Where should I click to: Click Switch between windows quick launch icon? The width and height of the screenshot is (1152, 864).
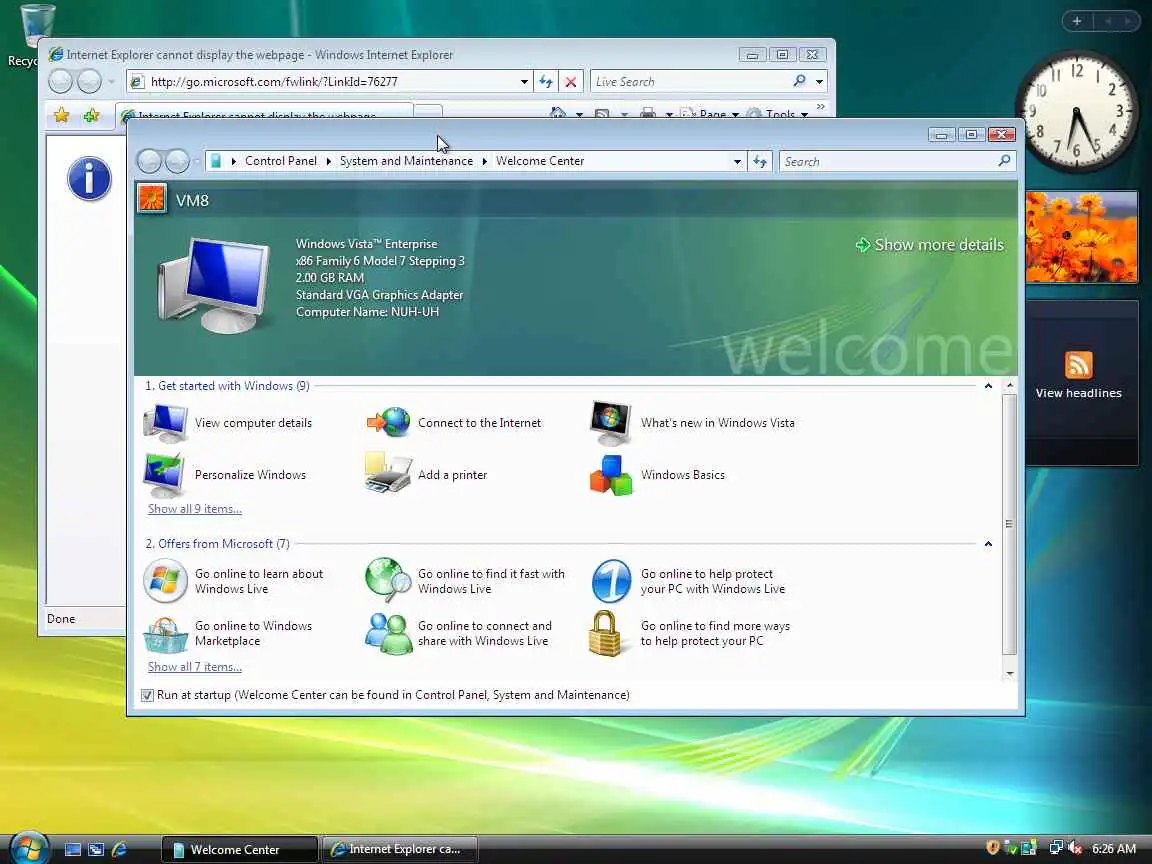96,849
